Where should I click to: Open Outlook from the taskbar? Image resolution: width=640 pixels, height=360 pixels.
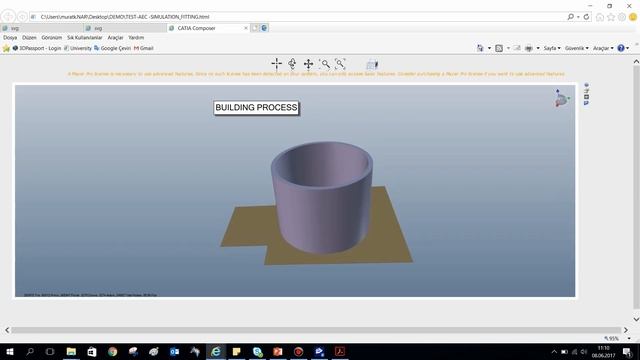pos(174,351)
